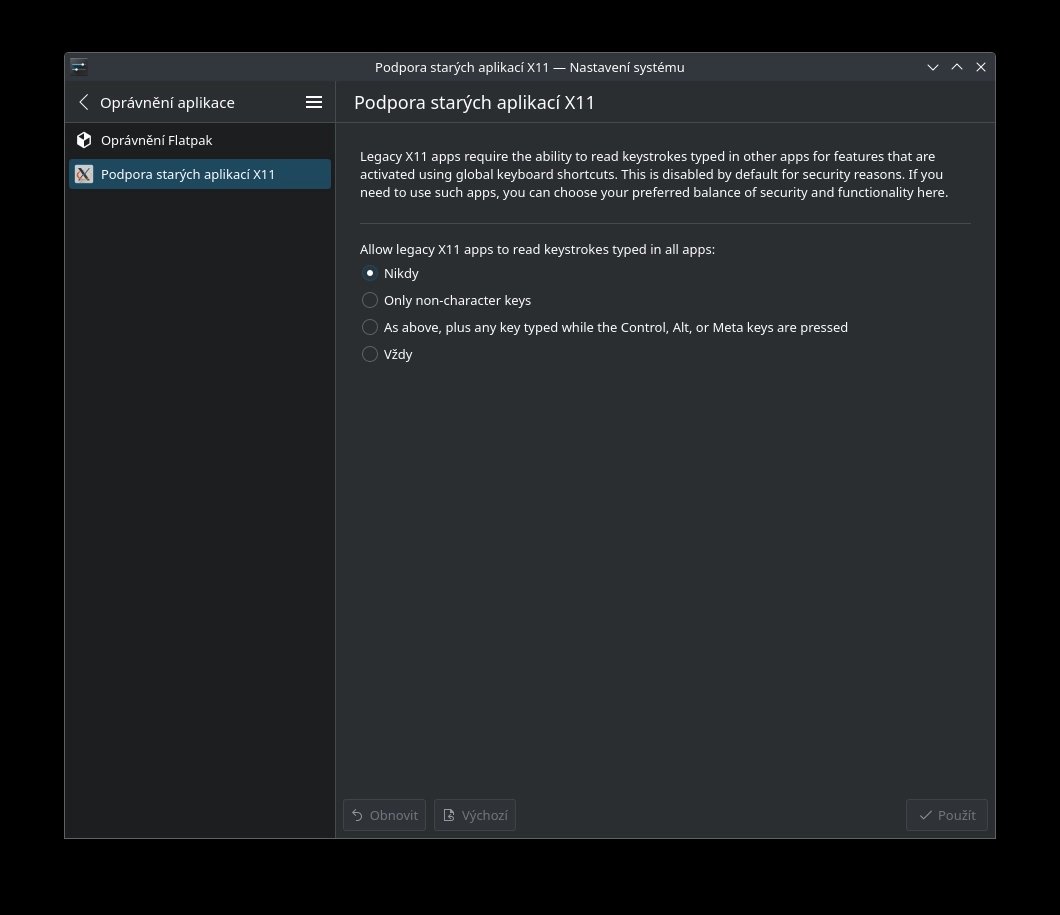Screen dimensions: 1060x915
Task: Click the document icon on Výchozí button
Action: click(449, 815)
